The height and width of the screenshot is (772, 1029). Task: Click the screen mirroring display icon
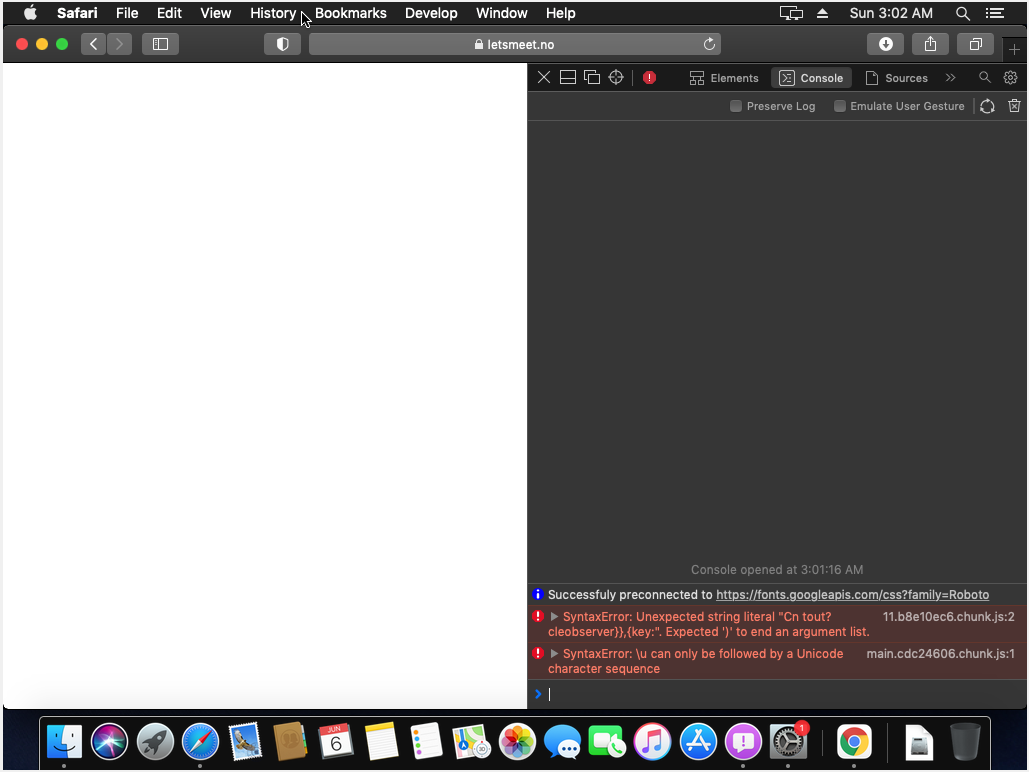point(791,13)
